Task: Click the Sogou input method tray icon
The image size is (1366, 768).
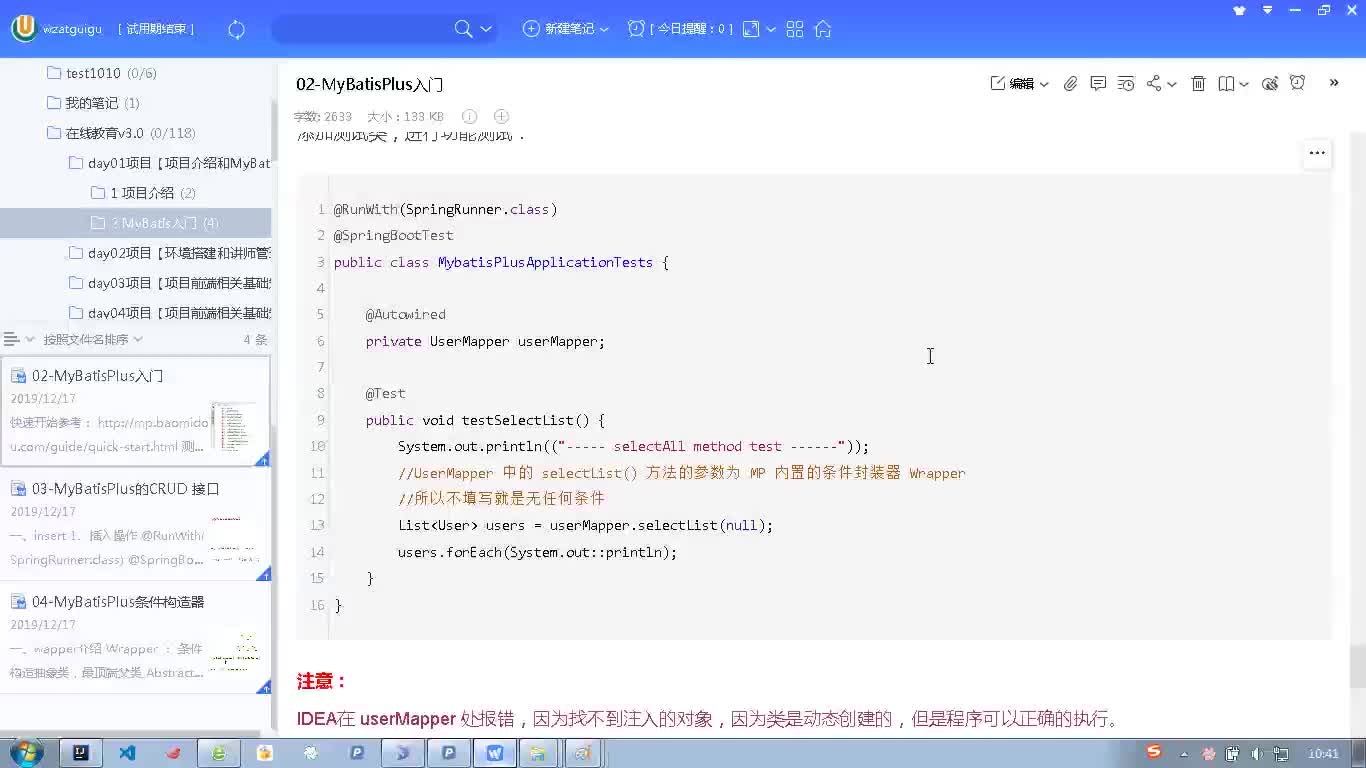Action: (1154, 752)
